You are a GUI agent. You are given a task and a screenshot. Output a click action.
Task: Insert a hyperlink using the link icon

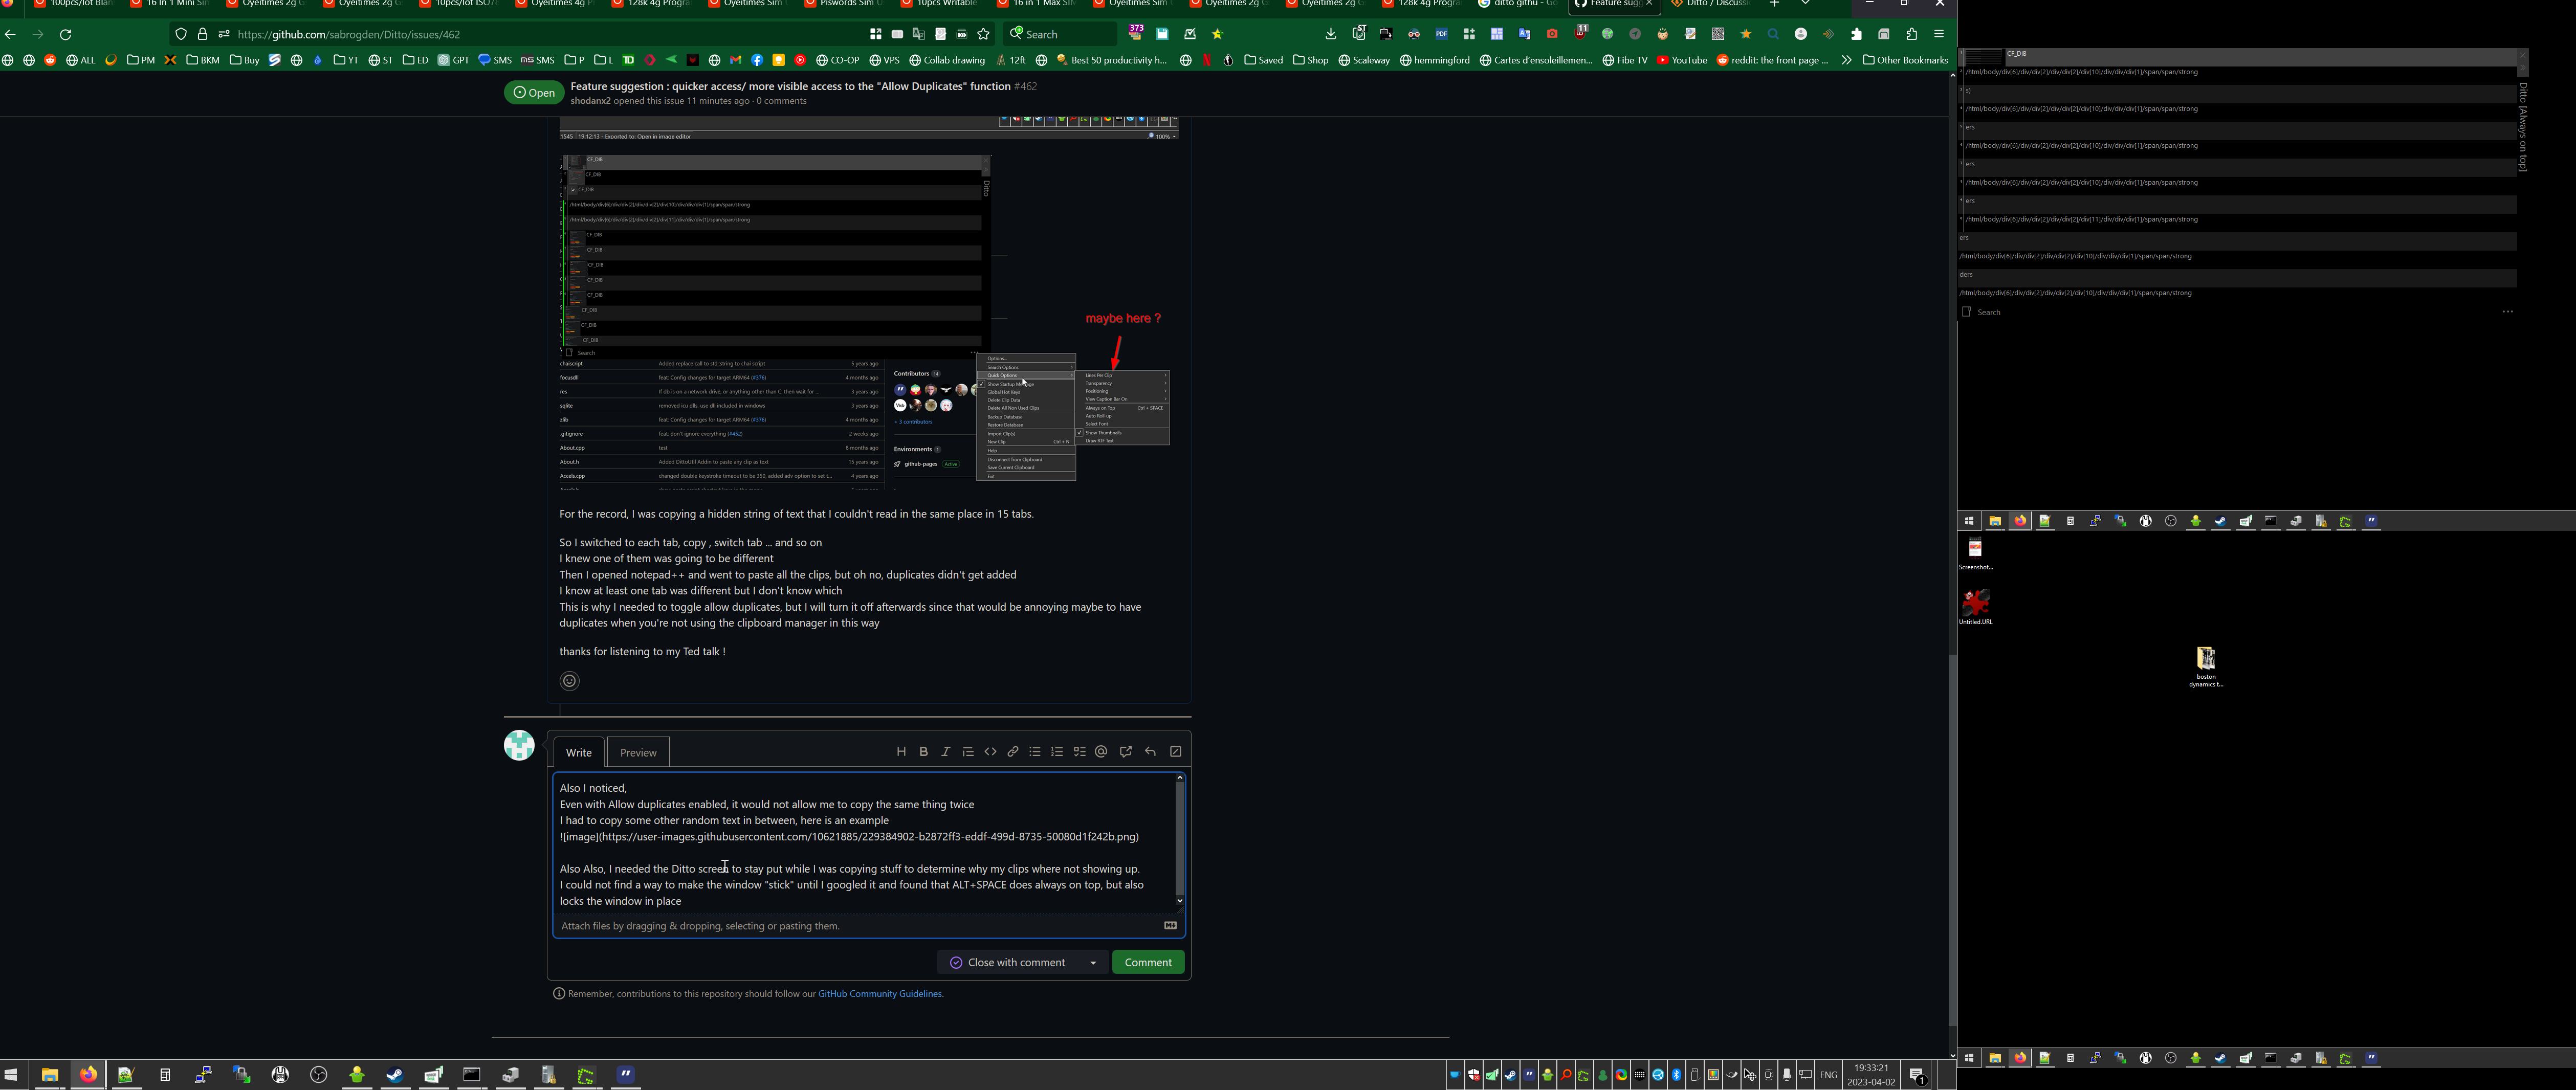[1013, 751]
